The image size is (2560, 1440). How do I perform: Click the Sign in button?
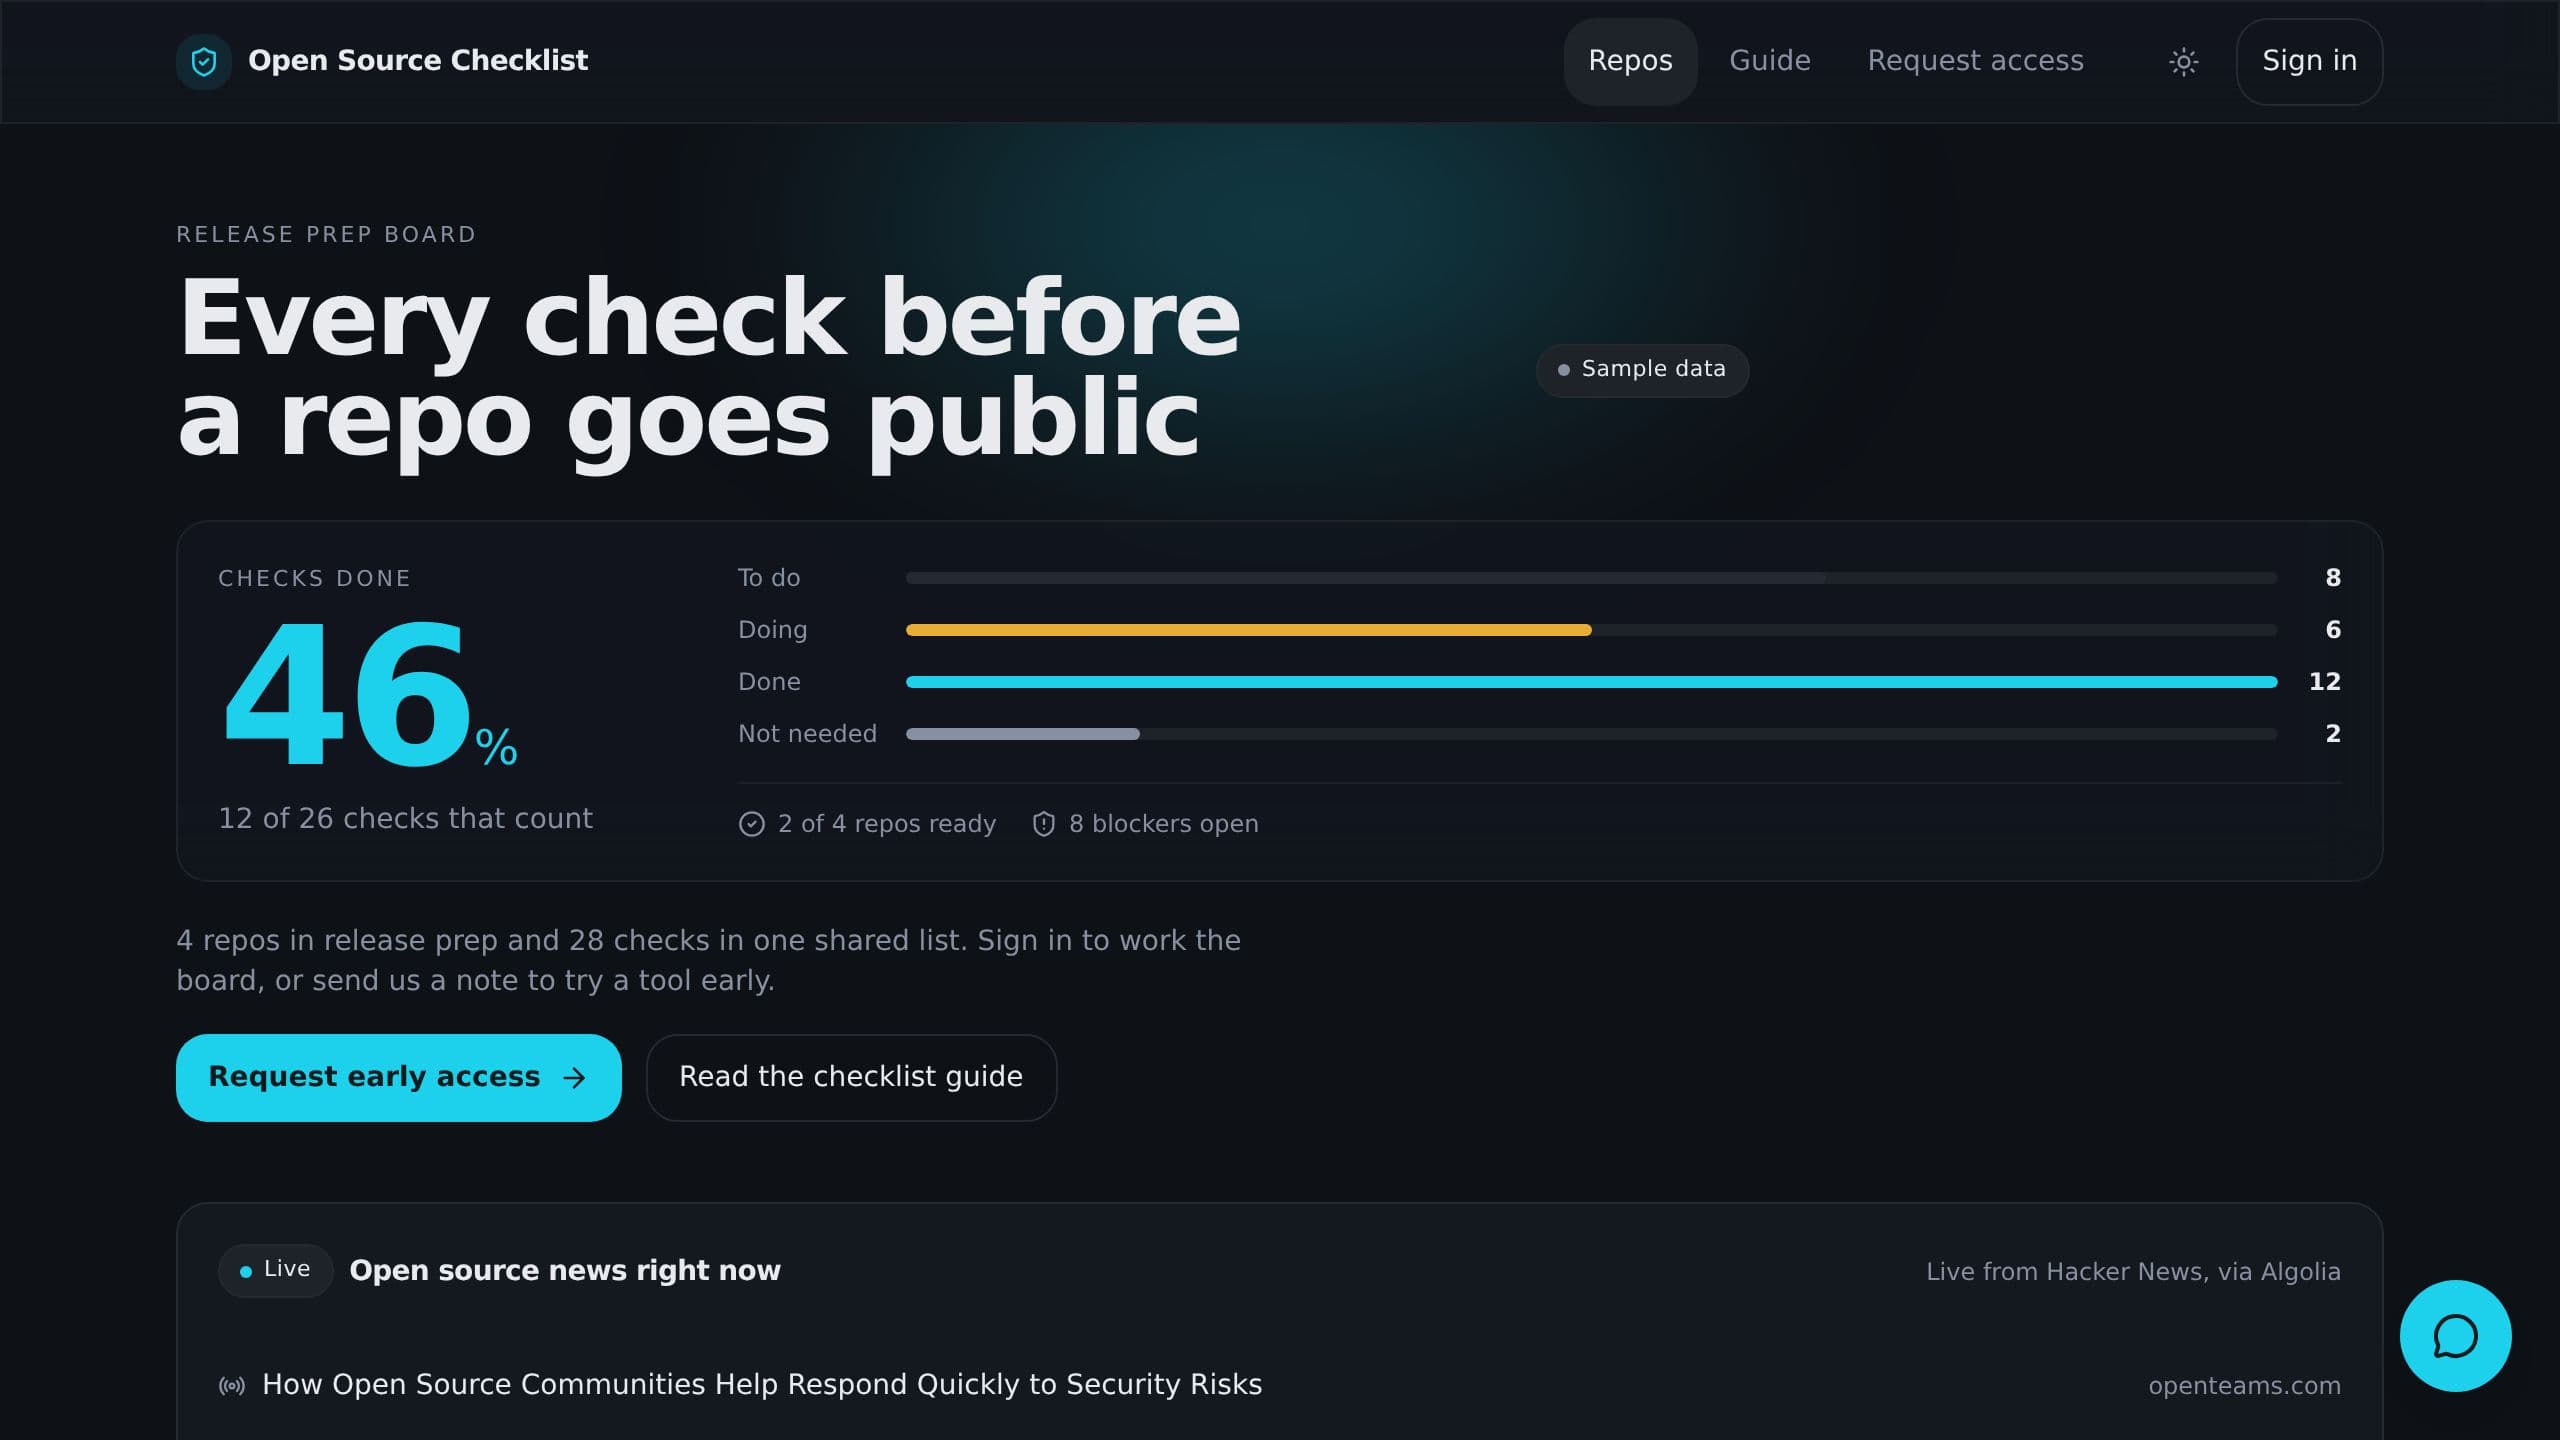(x=2309, y=62)
